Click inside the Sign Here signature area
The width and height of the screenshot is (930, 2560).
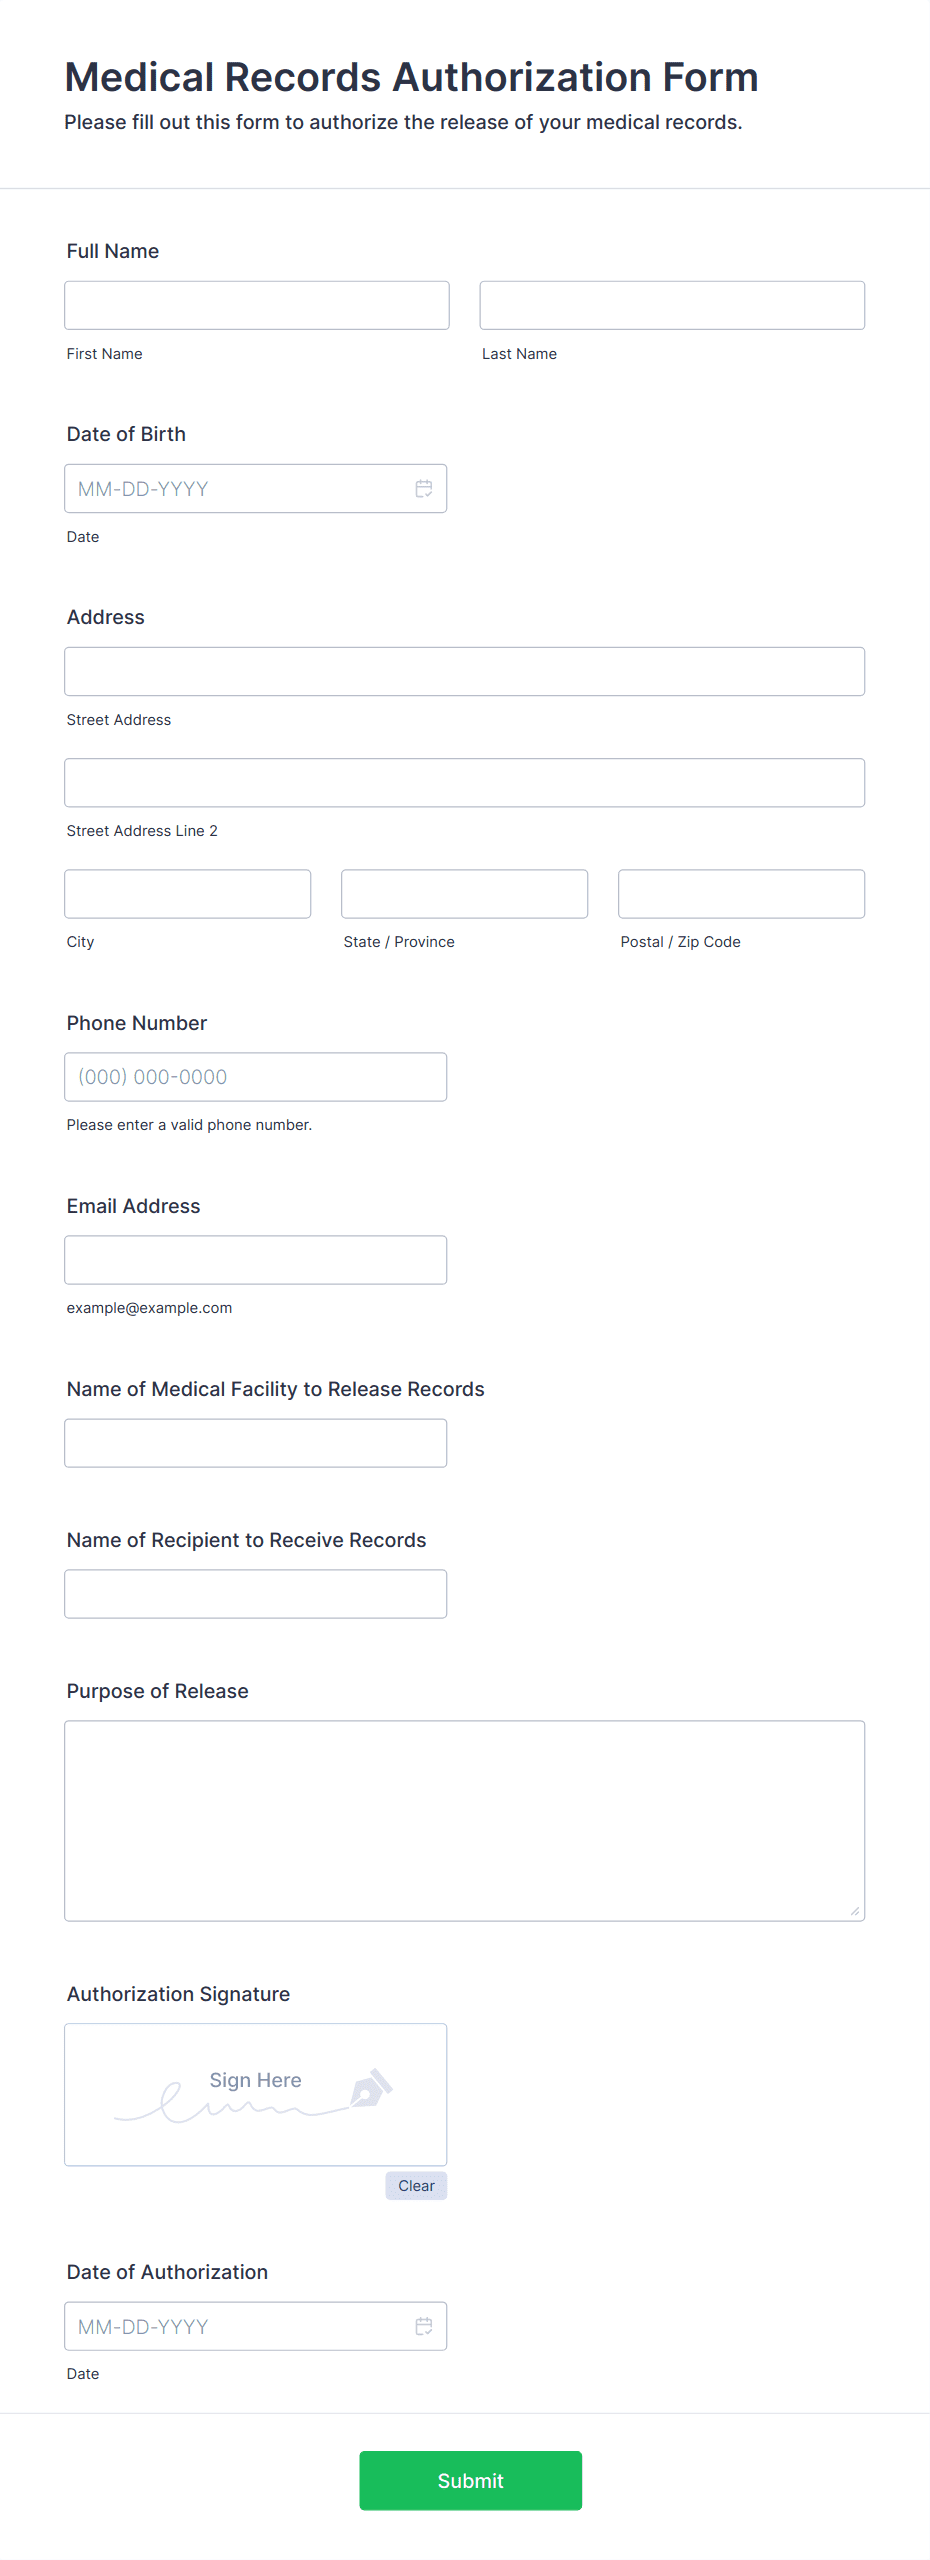[255, 2095]
